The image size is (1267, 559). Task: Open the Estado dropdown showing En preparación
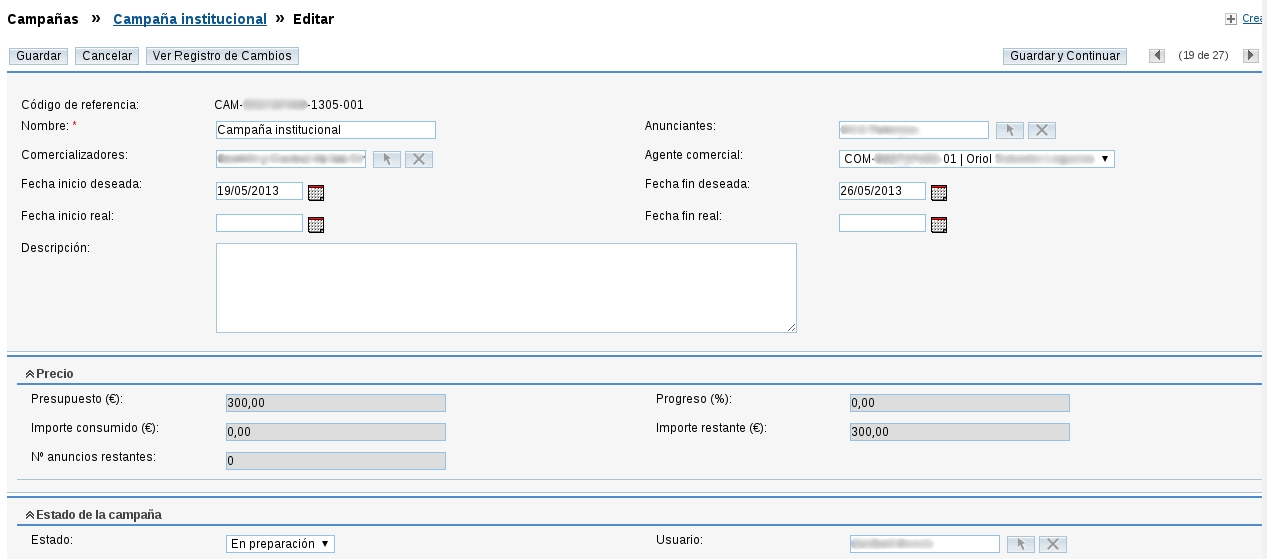tap(280, 544)
